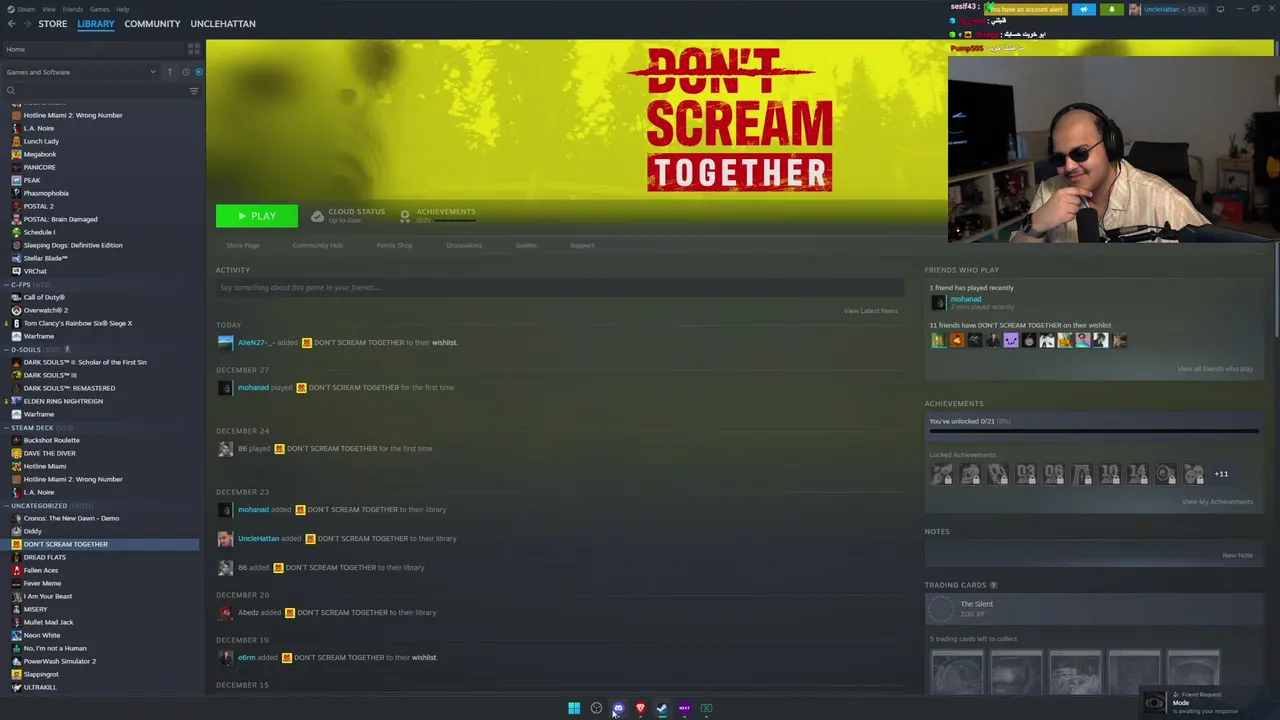The image size is (1280, 720).
Task: Open Cloud Status details
Action: pos(348,215)
